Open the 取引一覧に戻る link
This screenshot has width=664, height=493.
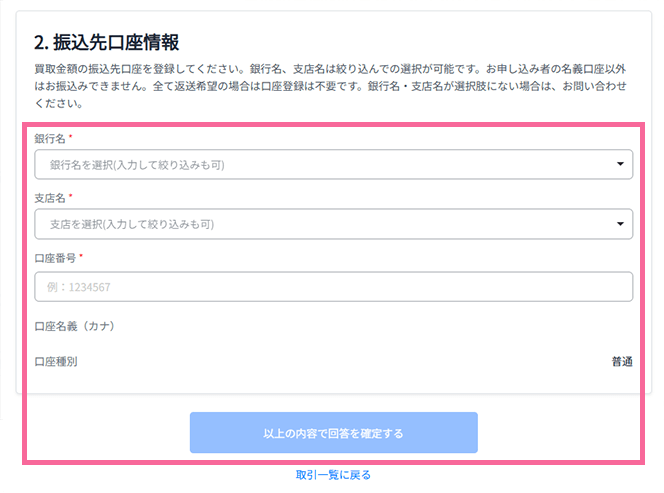(333, 475)
